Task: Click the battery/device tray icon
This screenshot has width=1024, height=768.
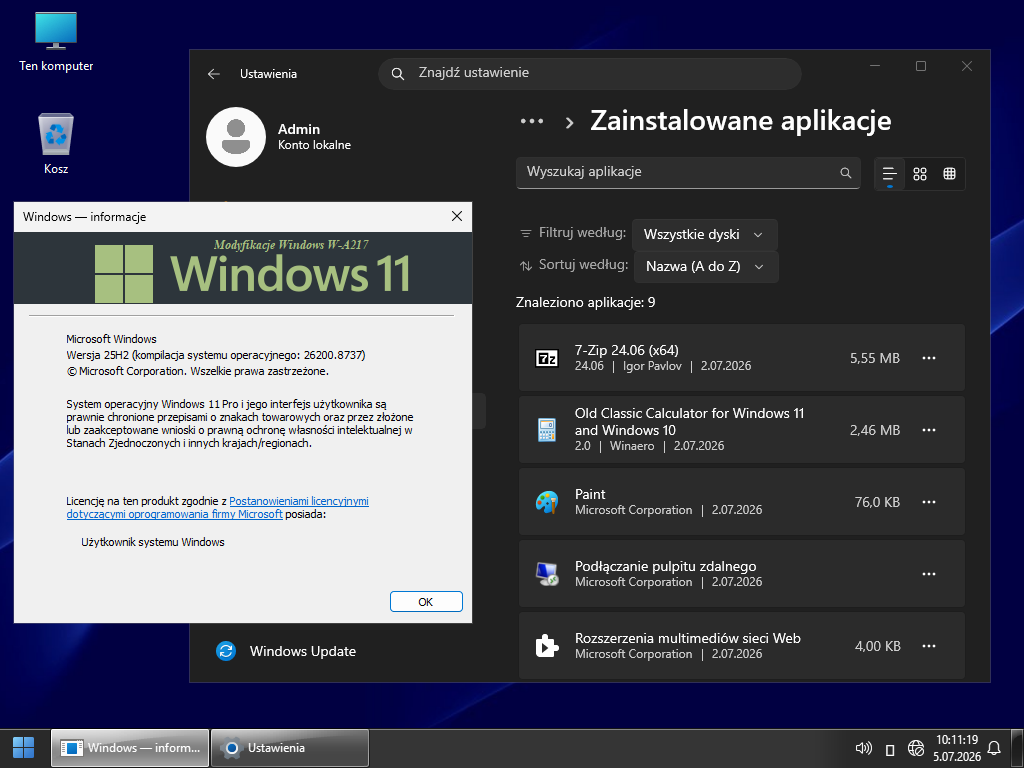Action: pyautogui.click(x=889, y=749)
